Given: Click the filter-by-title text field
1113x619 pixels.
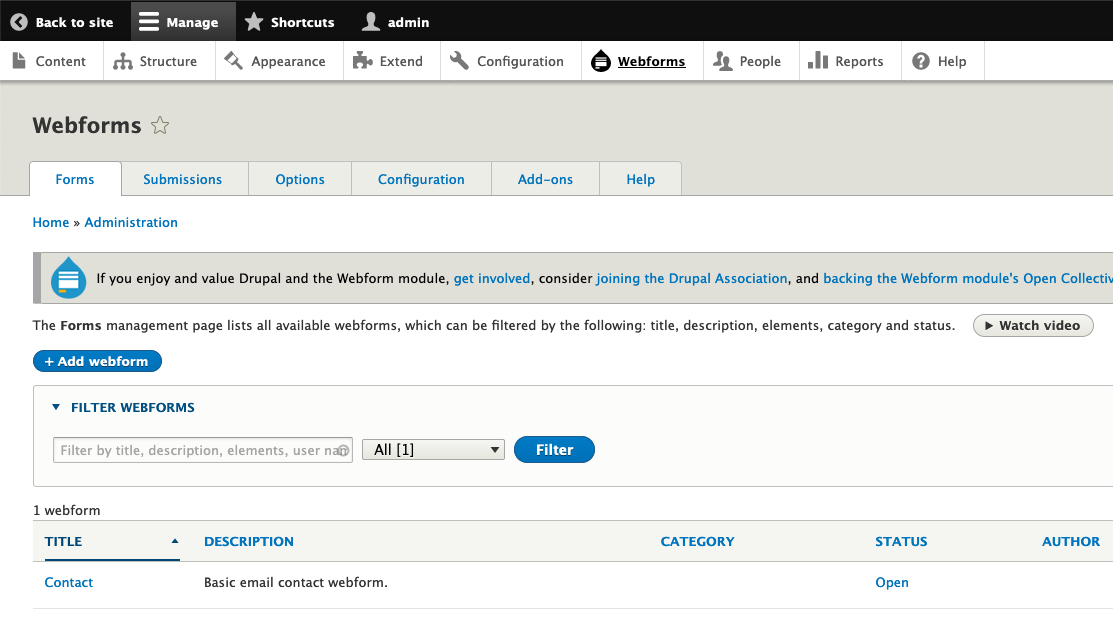Looking at the screenshot, I should coord(200,449).
